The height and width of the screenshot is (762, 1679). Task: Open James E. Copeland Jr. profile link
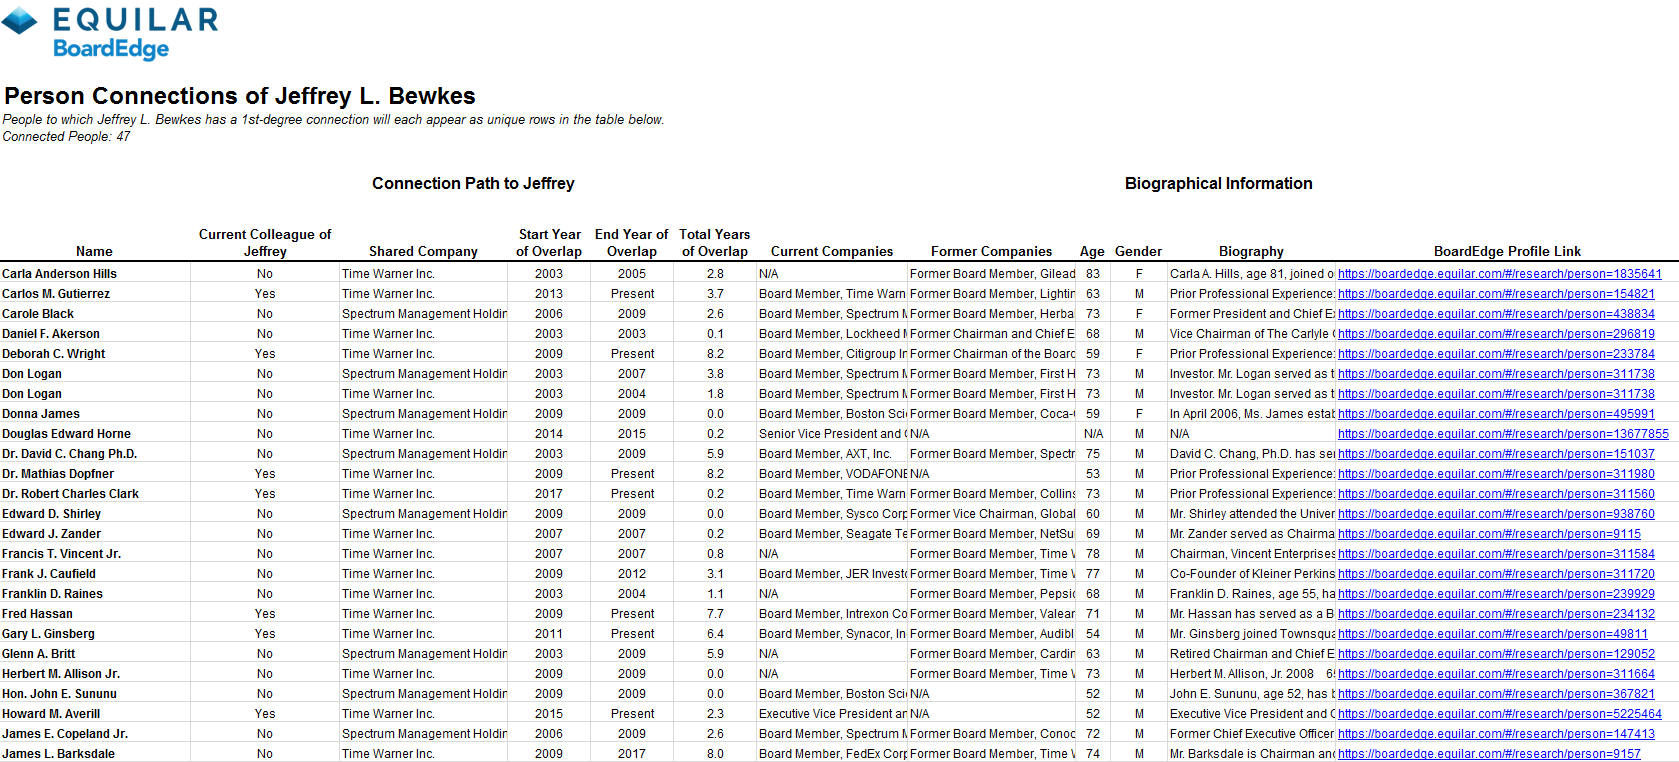click(x=1496, y=734)
